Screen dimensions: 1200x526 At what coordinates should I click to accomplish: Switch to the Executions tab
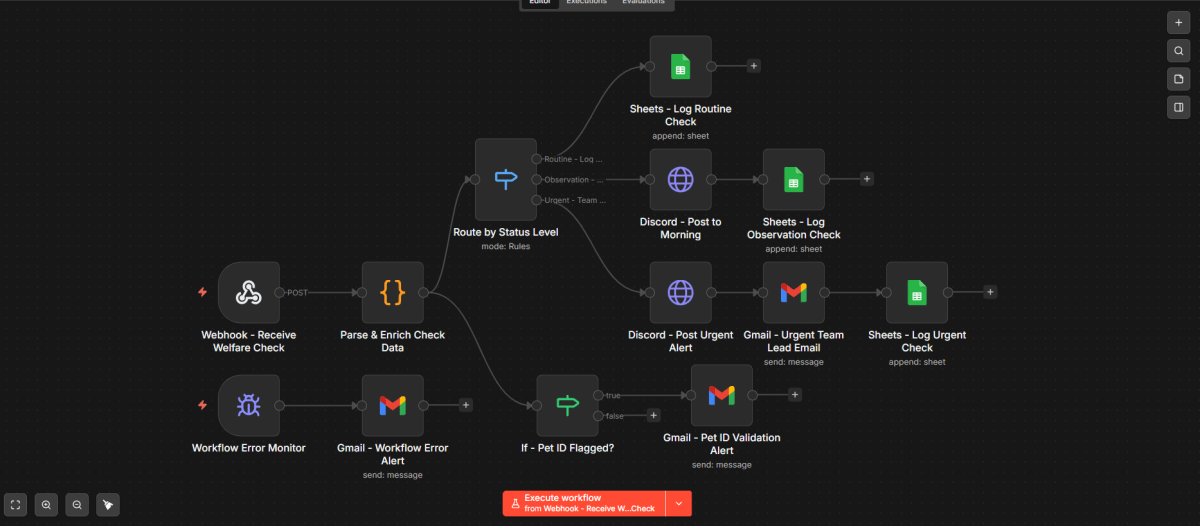(586, 3)
